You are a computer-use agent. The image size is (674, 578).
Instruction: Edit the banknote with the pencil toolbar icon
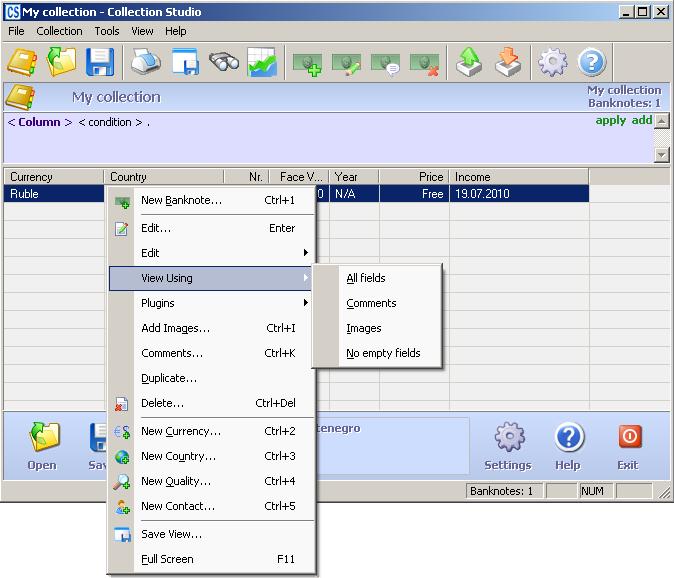coord(346,64)
